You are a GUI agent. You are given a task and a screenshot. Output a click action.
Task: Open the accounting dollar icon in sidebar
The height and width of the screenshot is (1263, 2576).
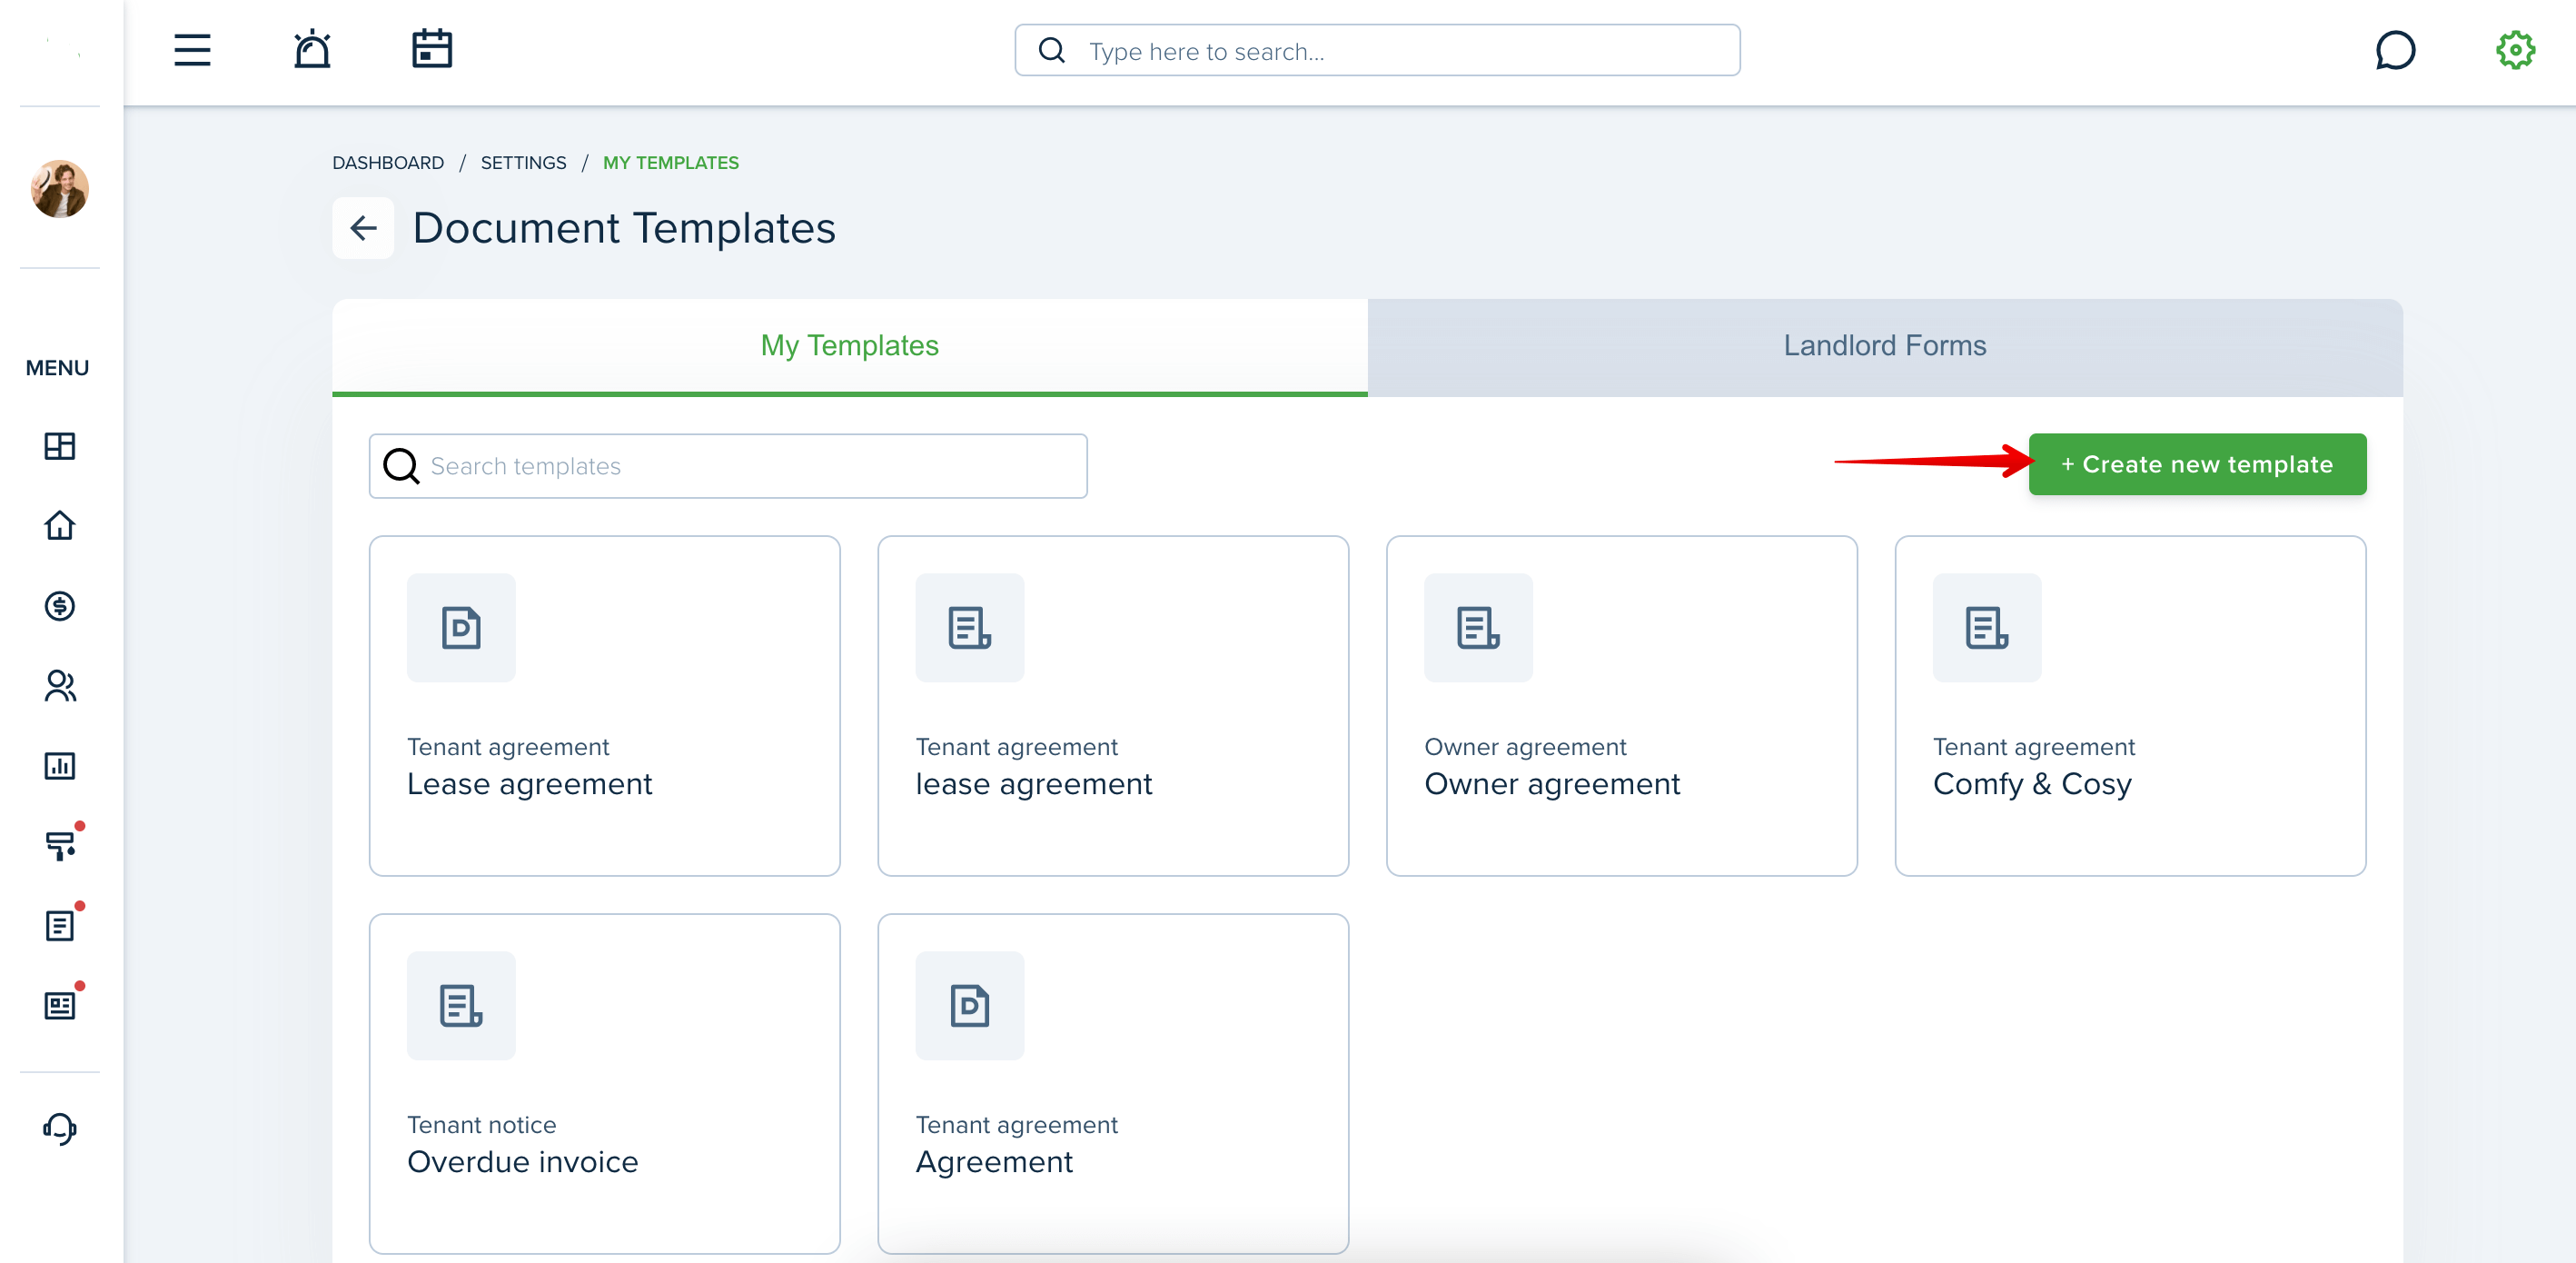click(60, 606)
